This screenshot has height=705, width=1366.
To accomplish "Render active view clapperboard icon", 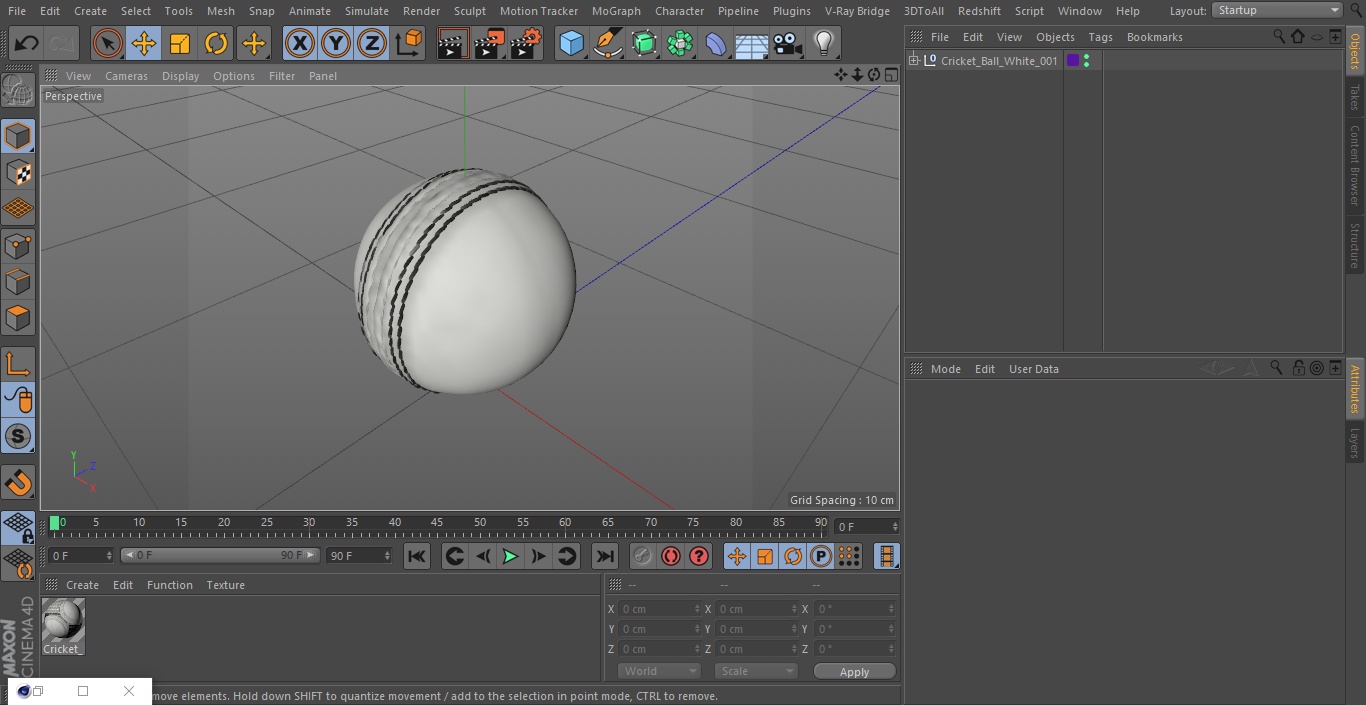I will pyautogui.click(x=453, y=43).
